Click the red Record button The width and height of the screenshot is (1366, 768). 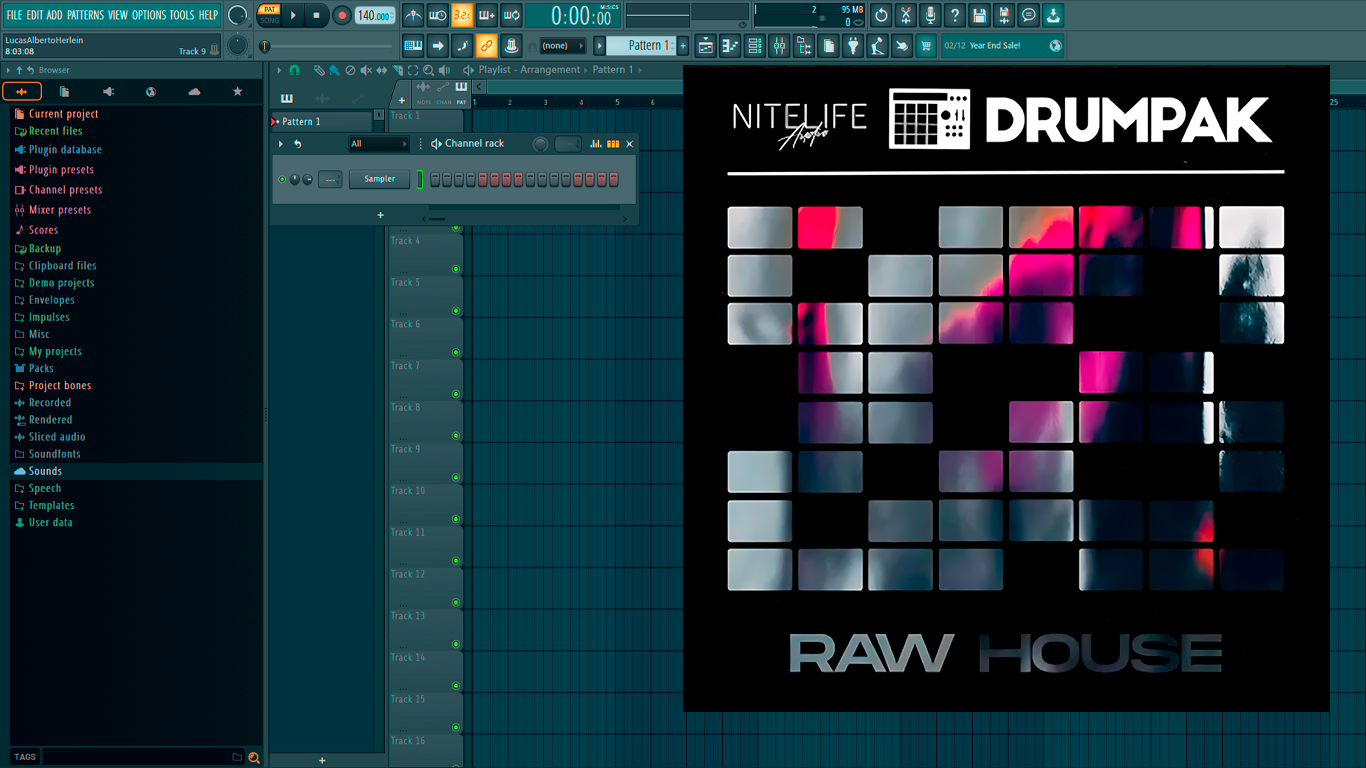(342, 15)
